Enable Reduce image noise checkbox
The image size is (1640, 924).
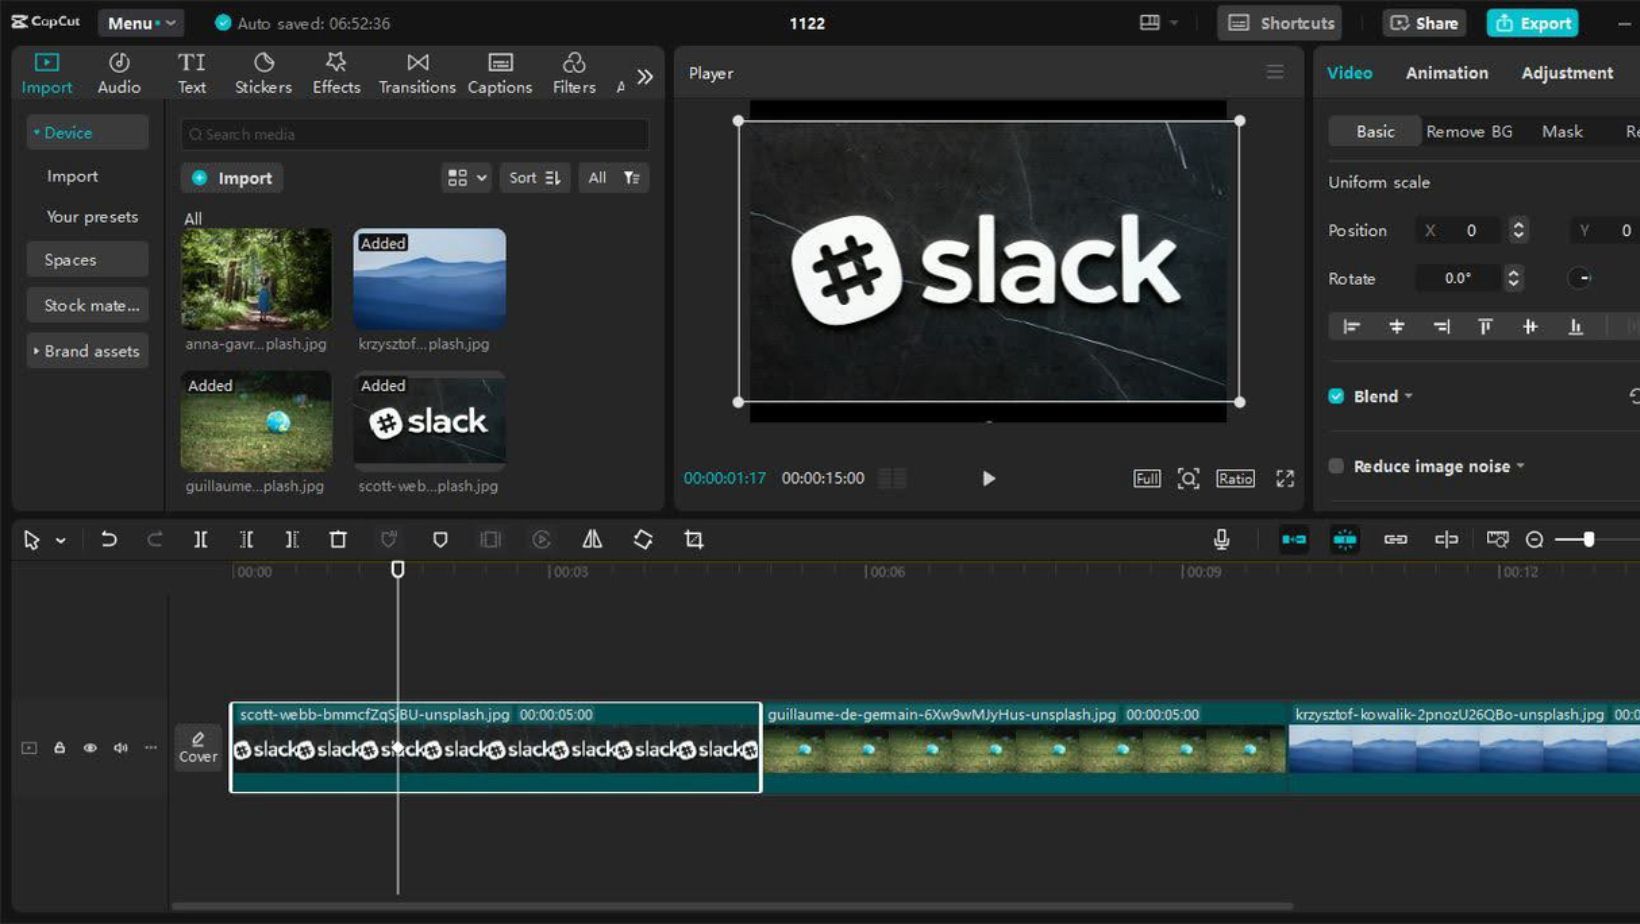[1336, 466]
